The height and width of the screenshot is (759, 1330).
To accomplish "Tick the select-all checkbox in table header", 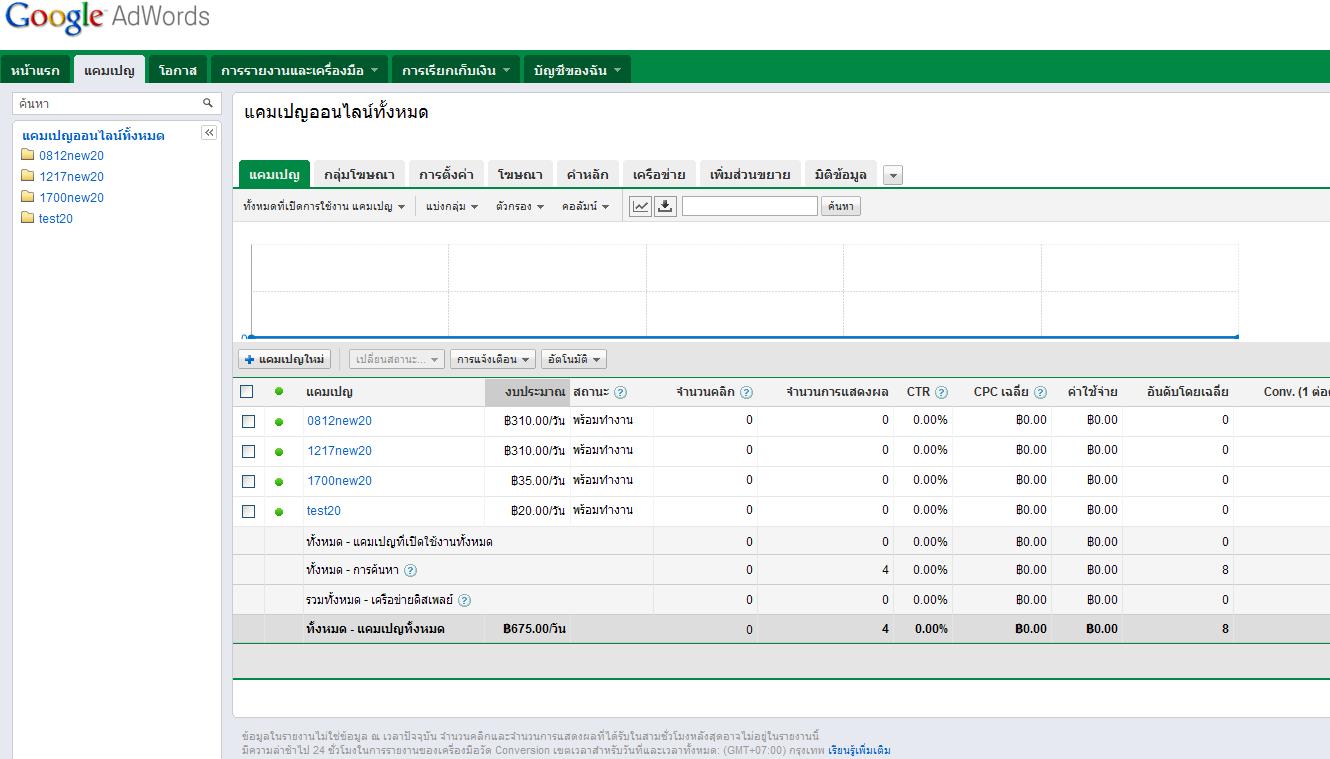I will coord(247,391).
